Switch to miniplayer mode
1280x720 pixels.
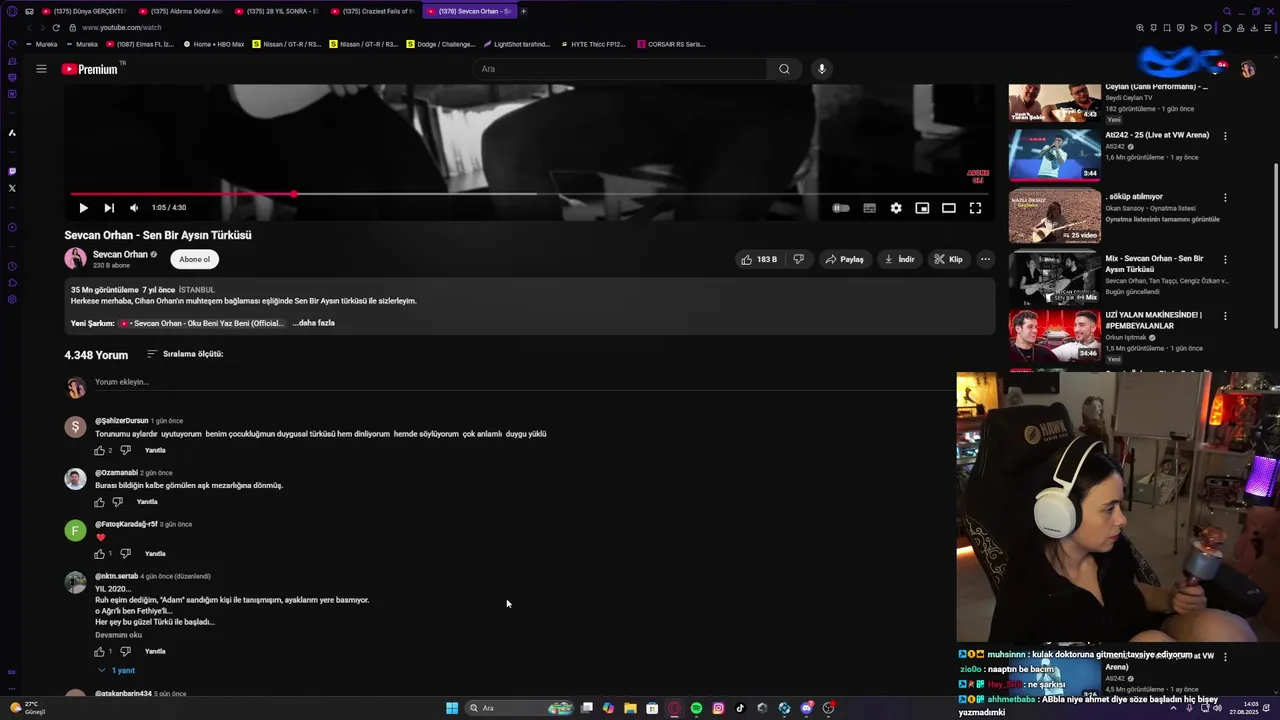tap(922, 208)
